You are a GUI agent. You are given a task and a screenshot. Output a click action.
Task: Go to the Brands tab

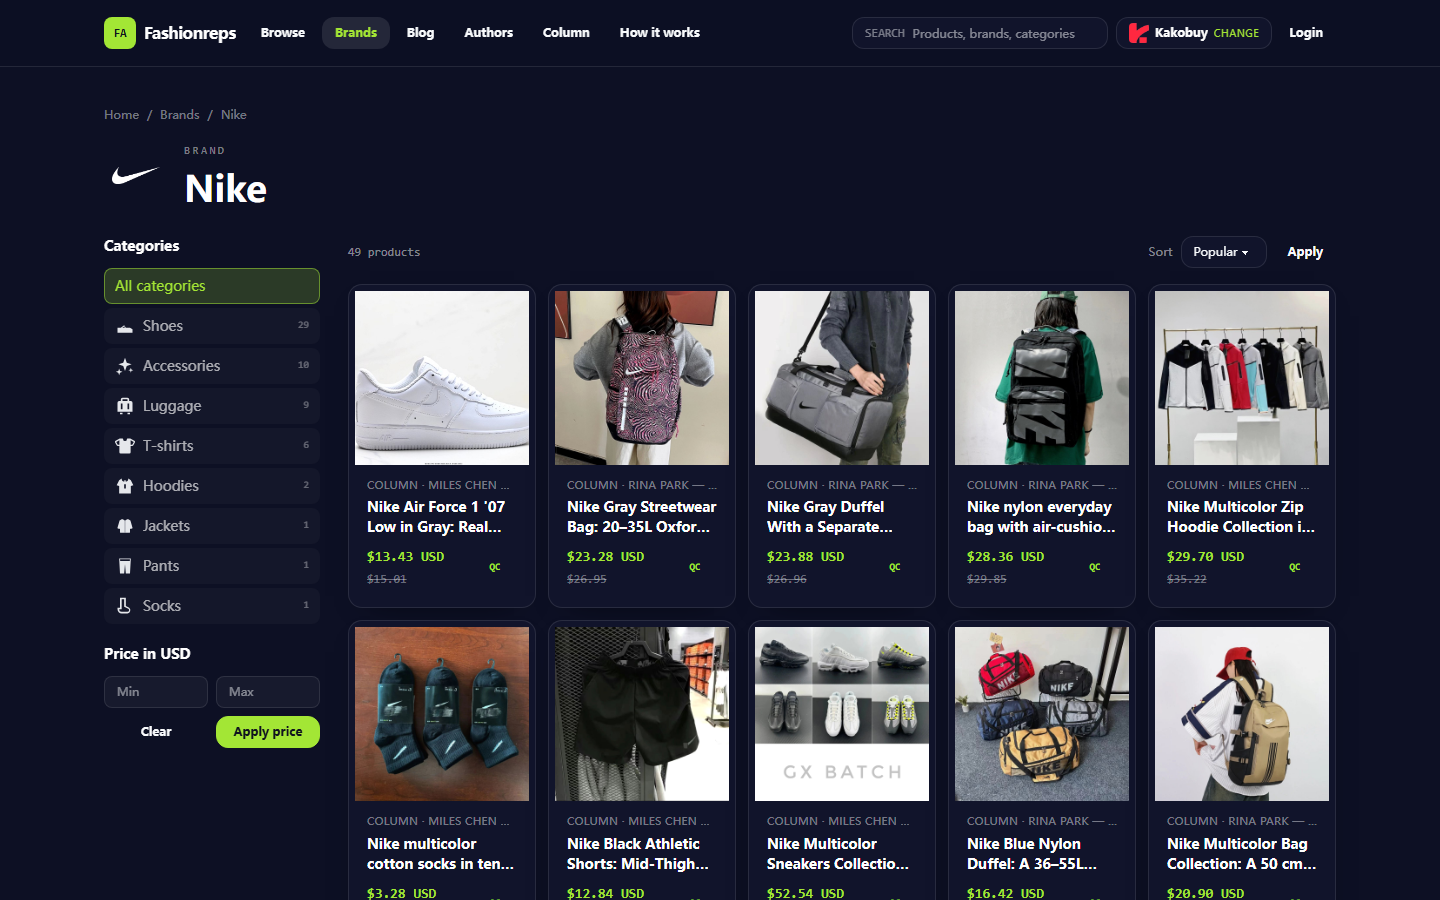pos(356,33)
